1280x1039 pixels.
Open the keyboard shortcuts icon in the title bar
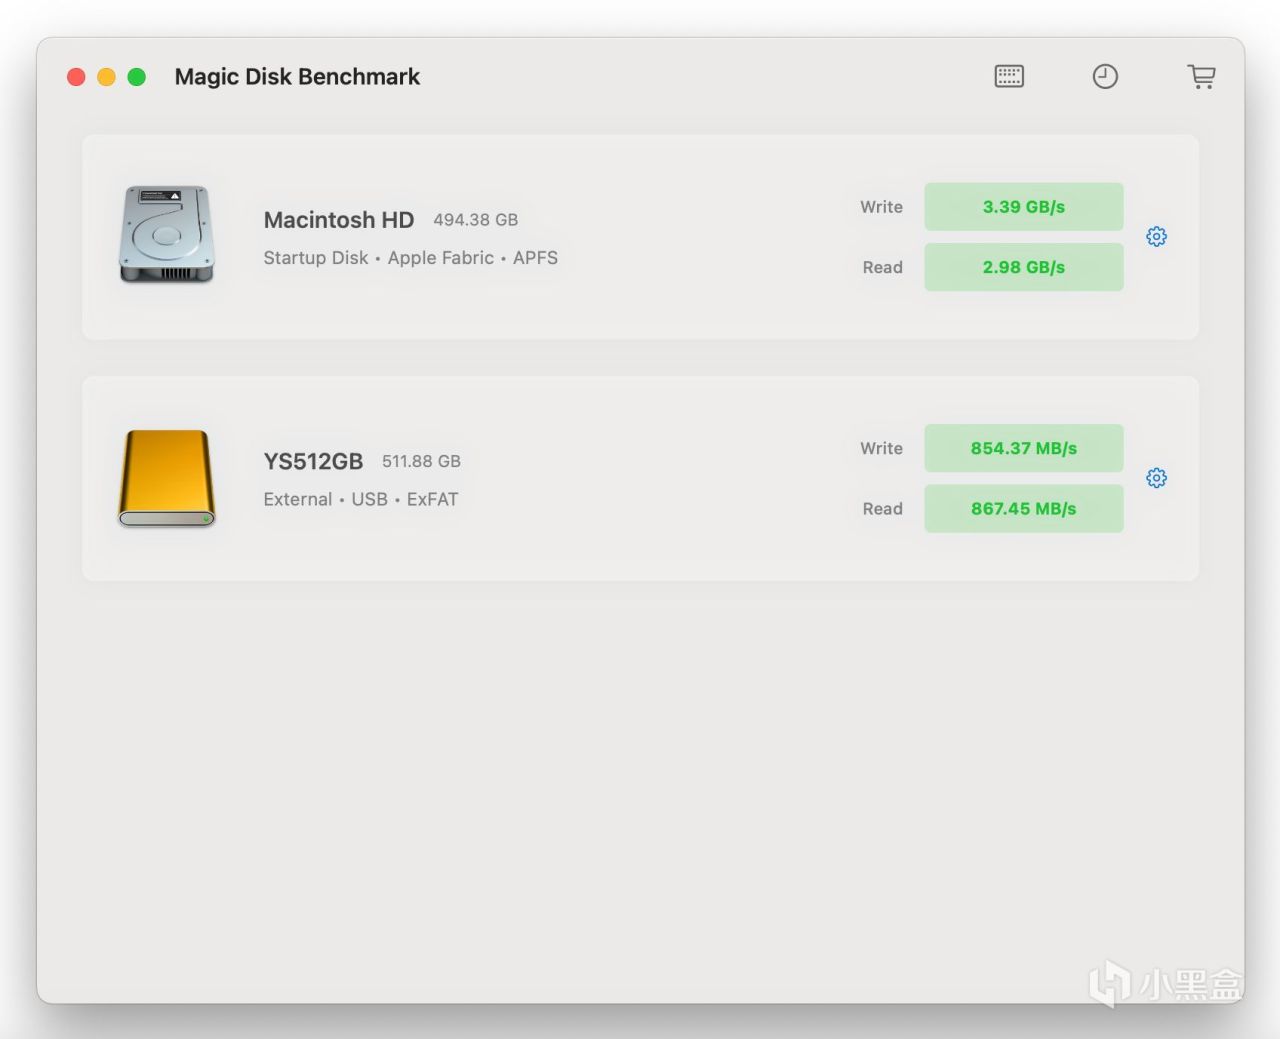1009,76
